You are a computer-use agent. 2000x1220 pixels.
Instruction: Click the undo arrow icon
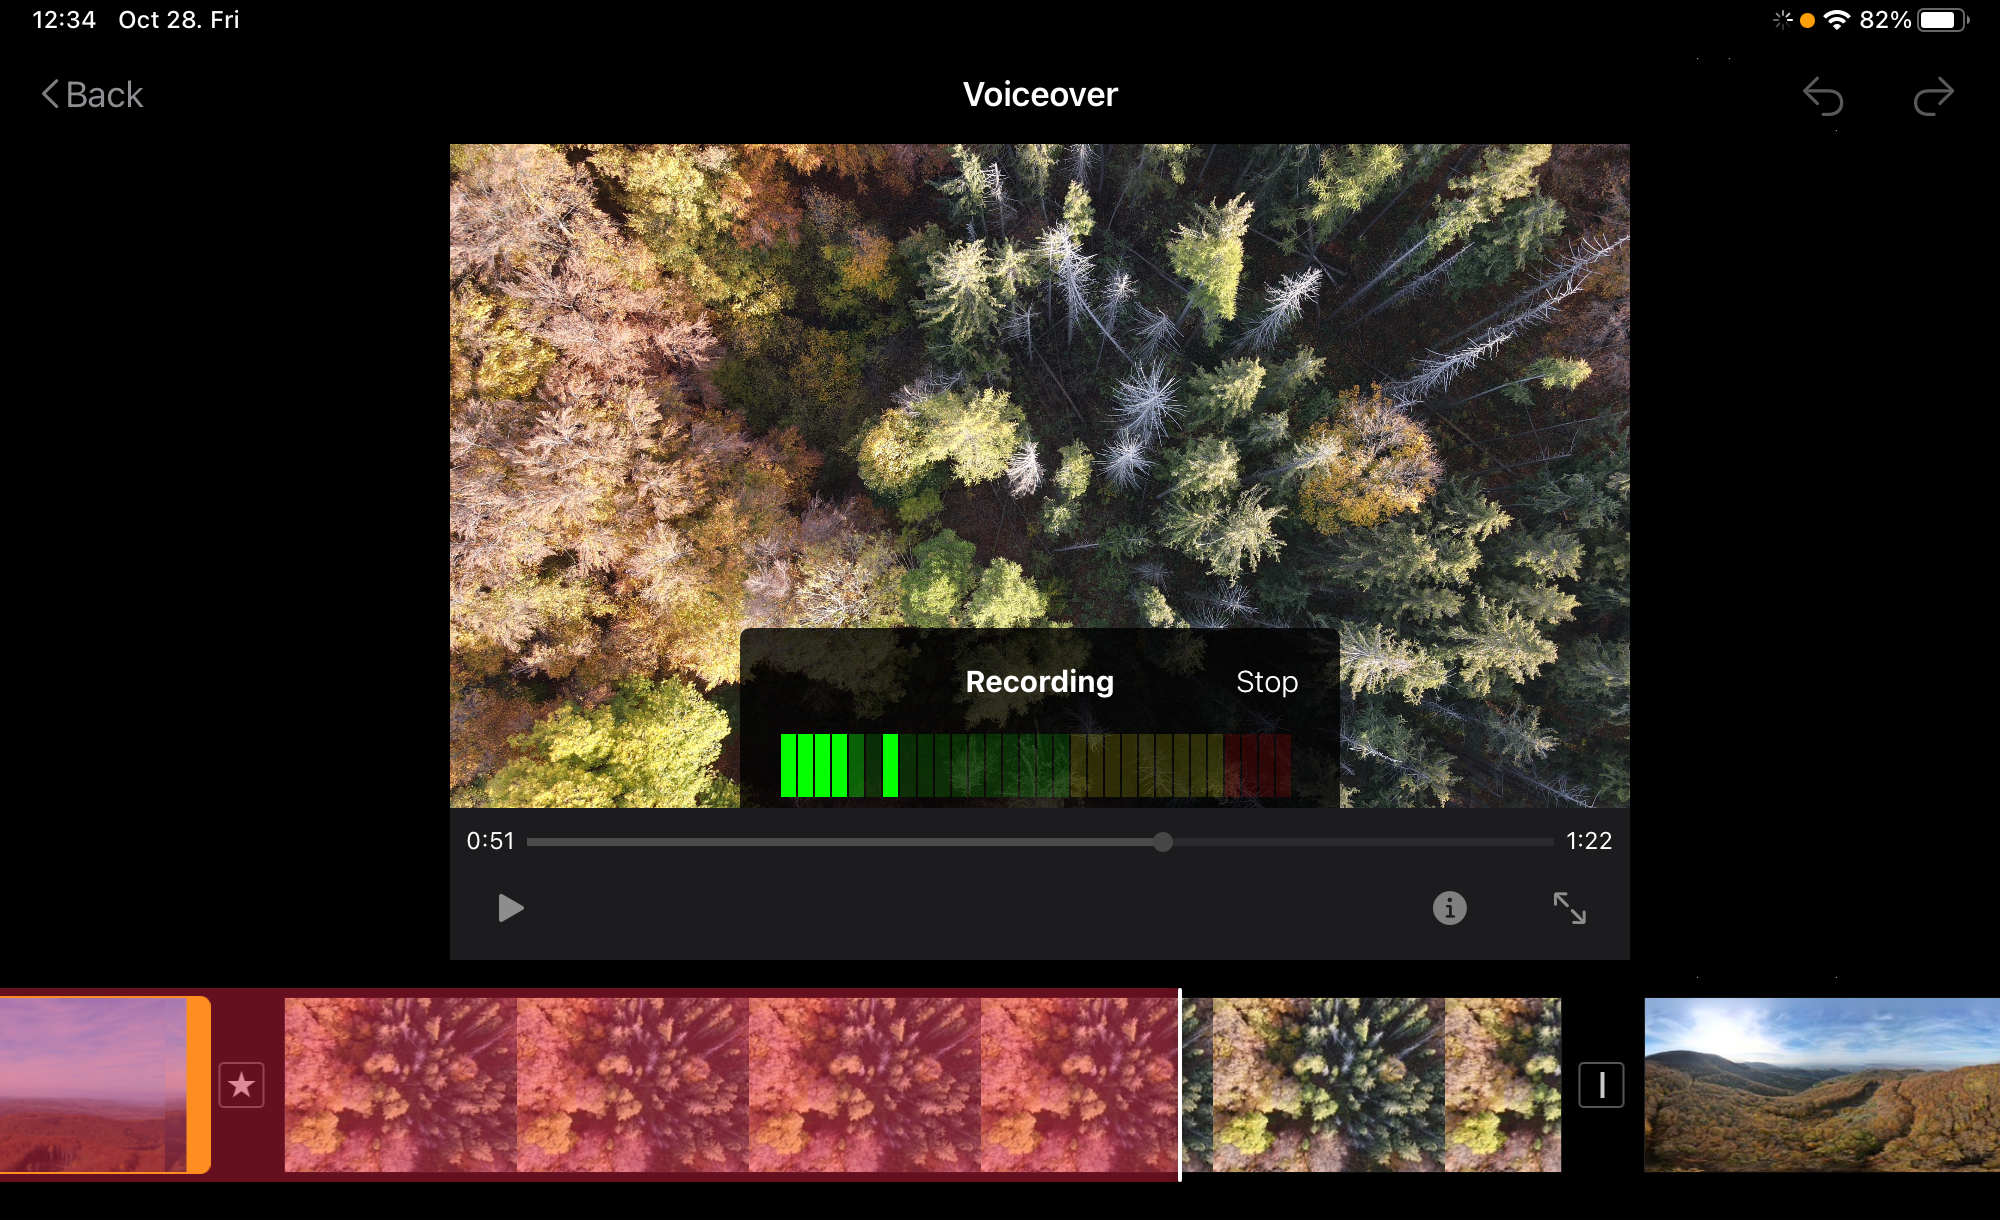1823,97
